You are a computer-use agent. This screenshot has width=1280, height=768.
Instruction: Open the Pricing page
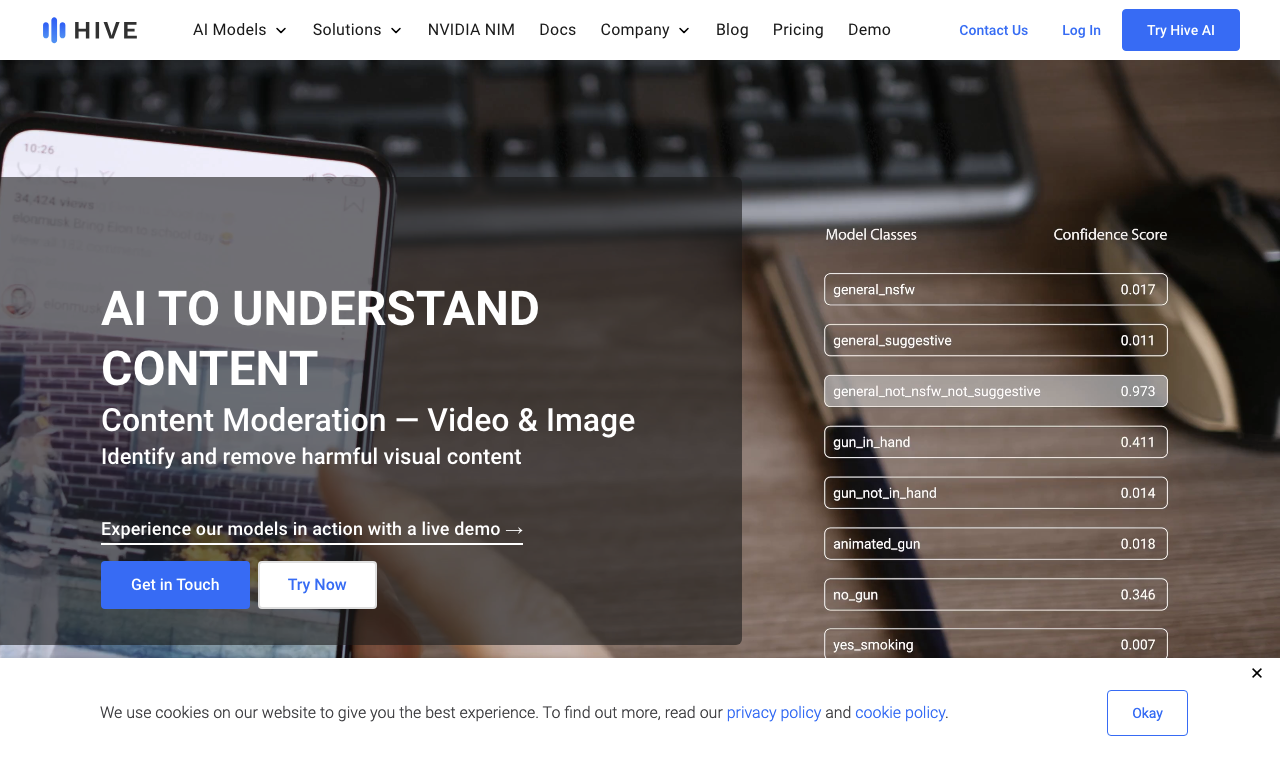coord(798,30)
